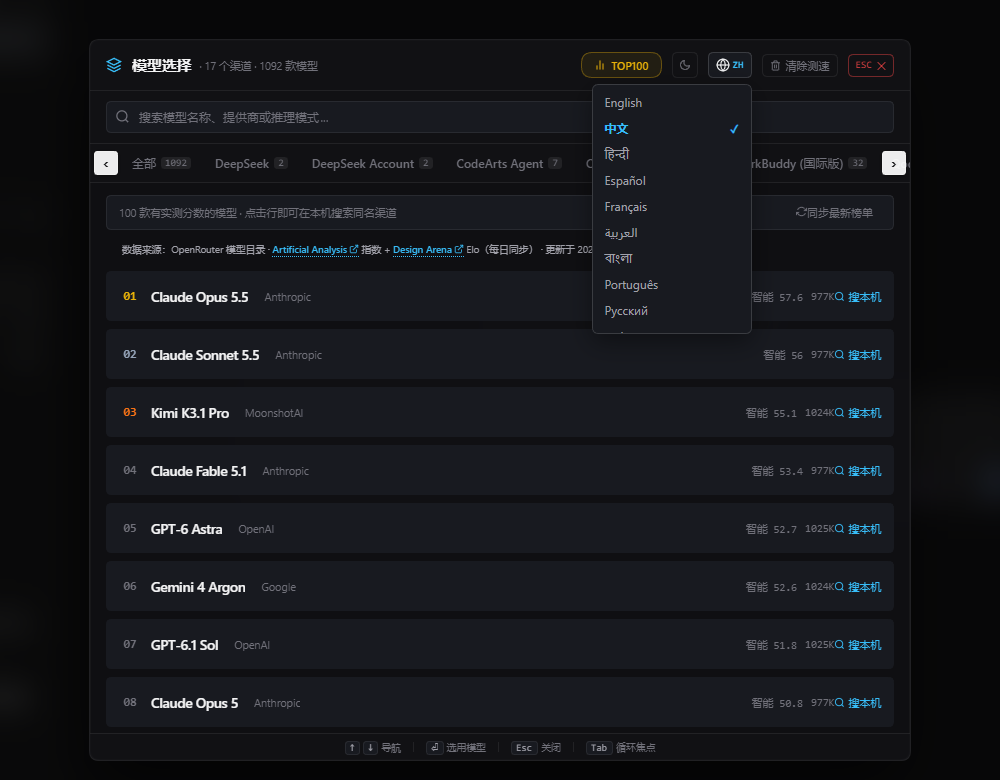Click 搜本机 for Claude Sonnet 5.5
This screenshot has width=1000, height=780.
click(x=858, y=355)
